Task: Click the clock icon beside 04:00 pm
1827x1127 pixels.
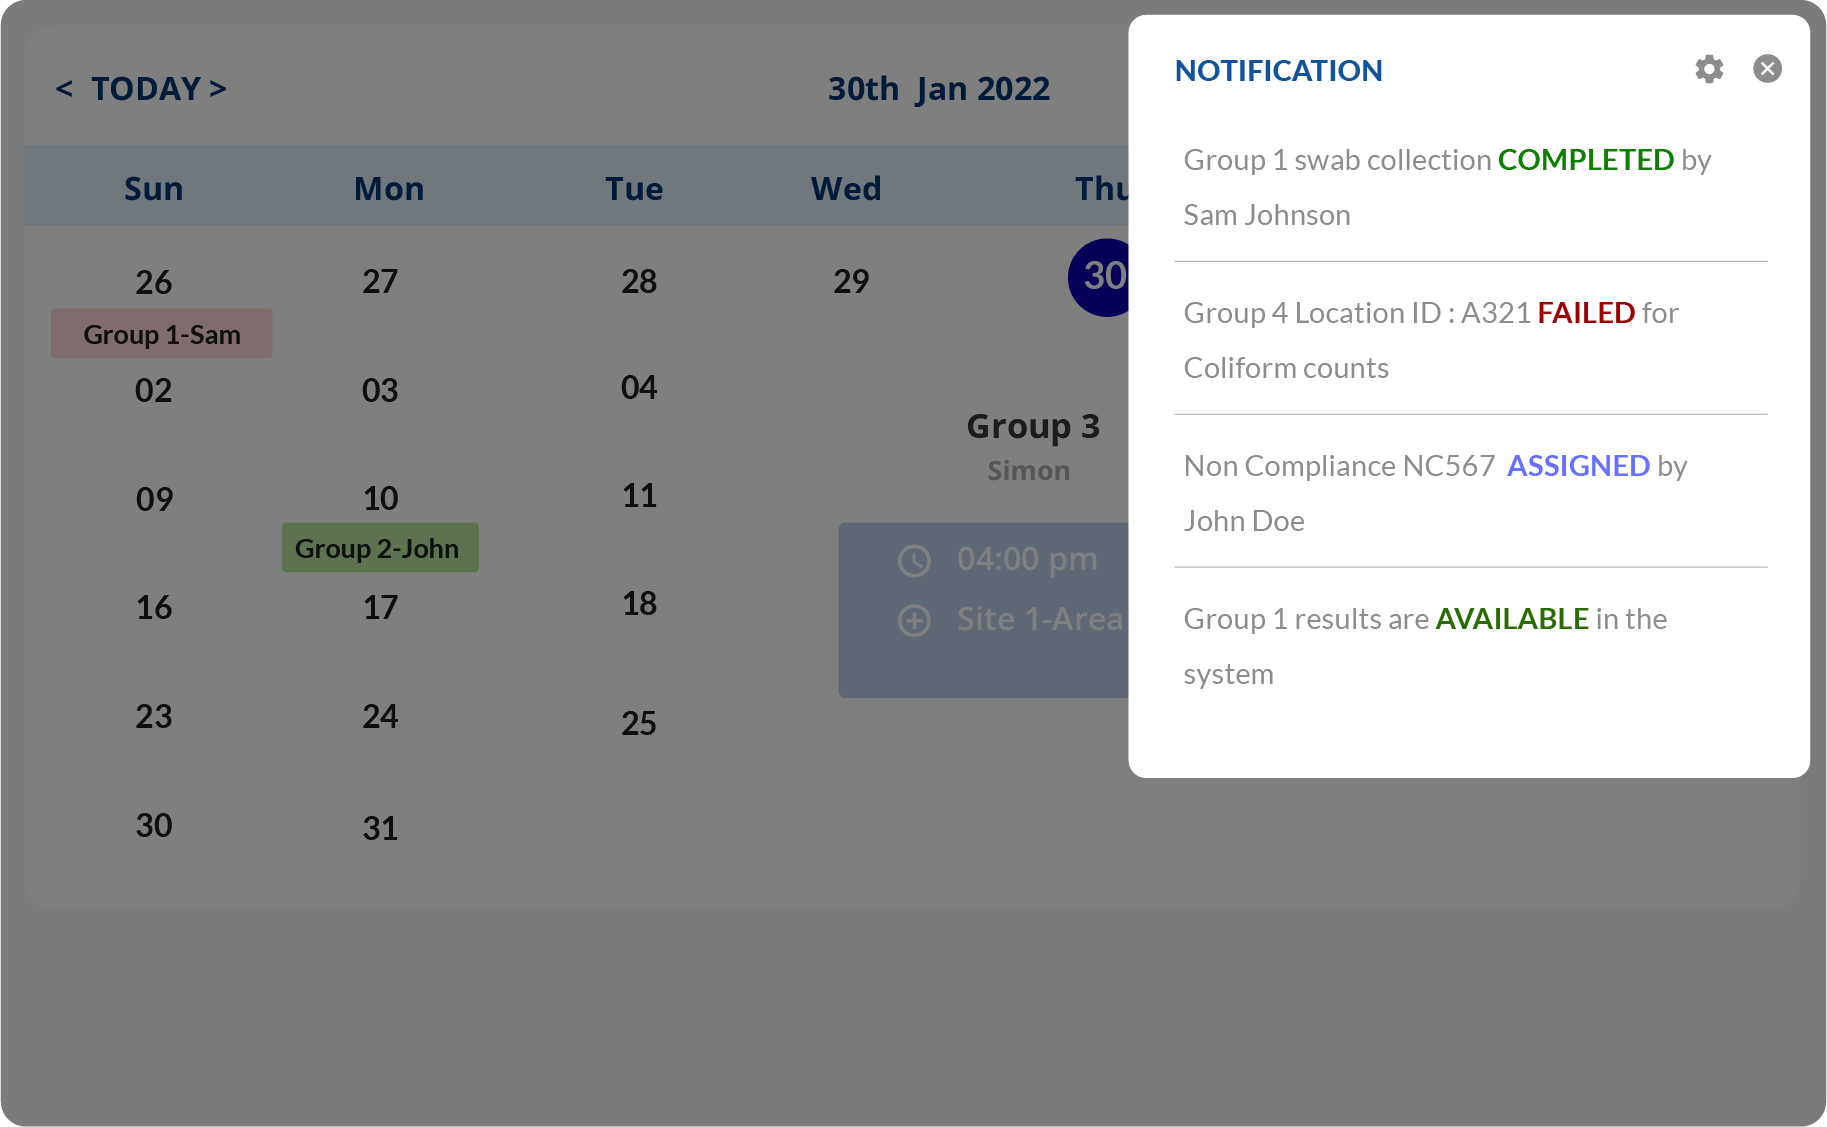Action: coord(914,561)
